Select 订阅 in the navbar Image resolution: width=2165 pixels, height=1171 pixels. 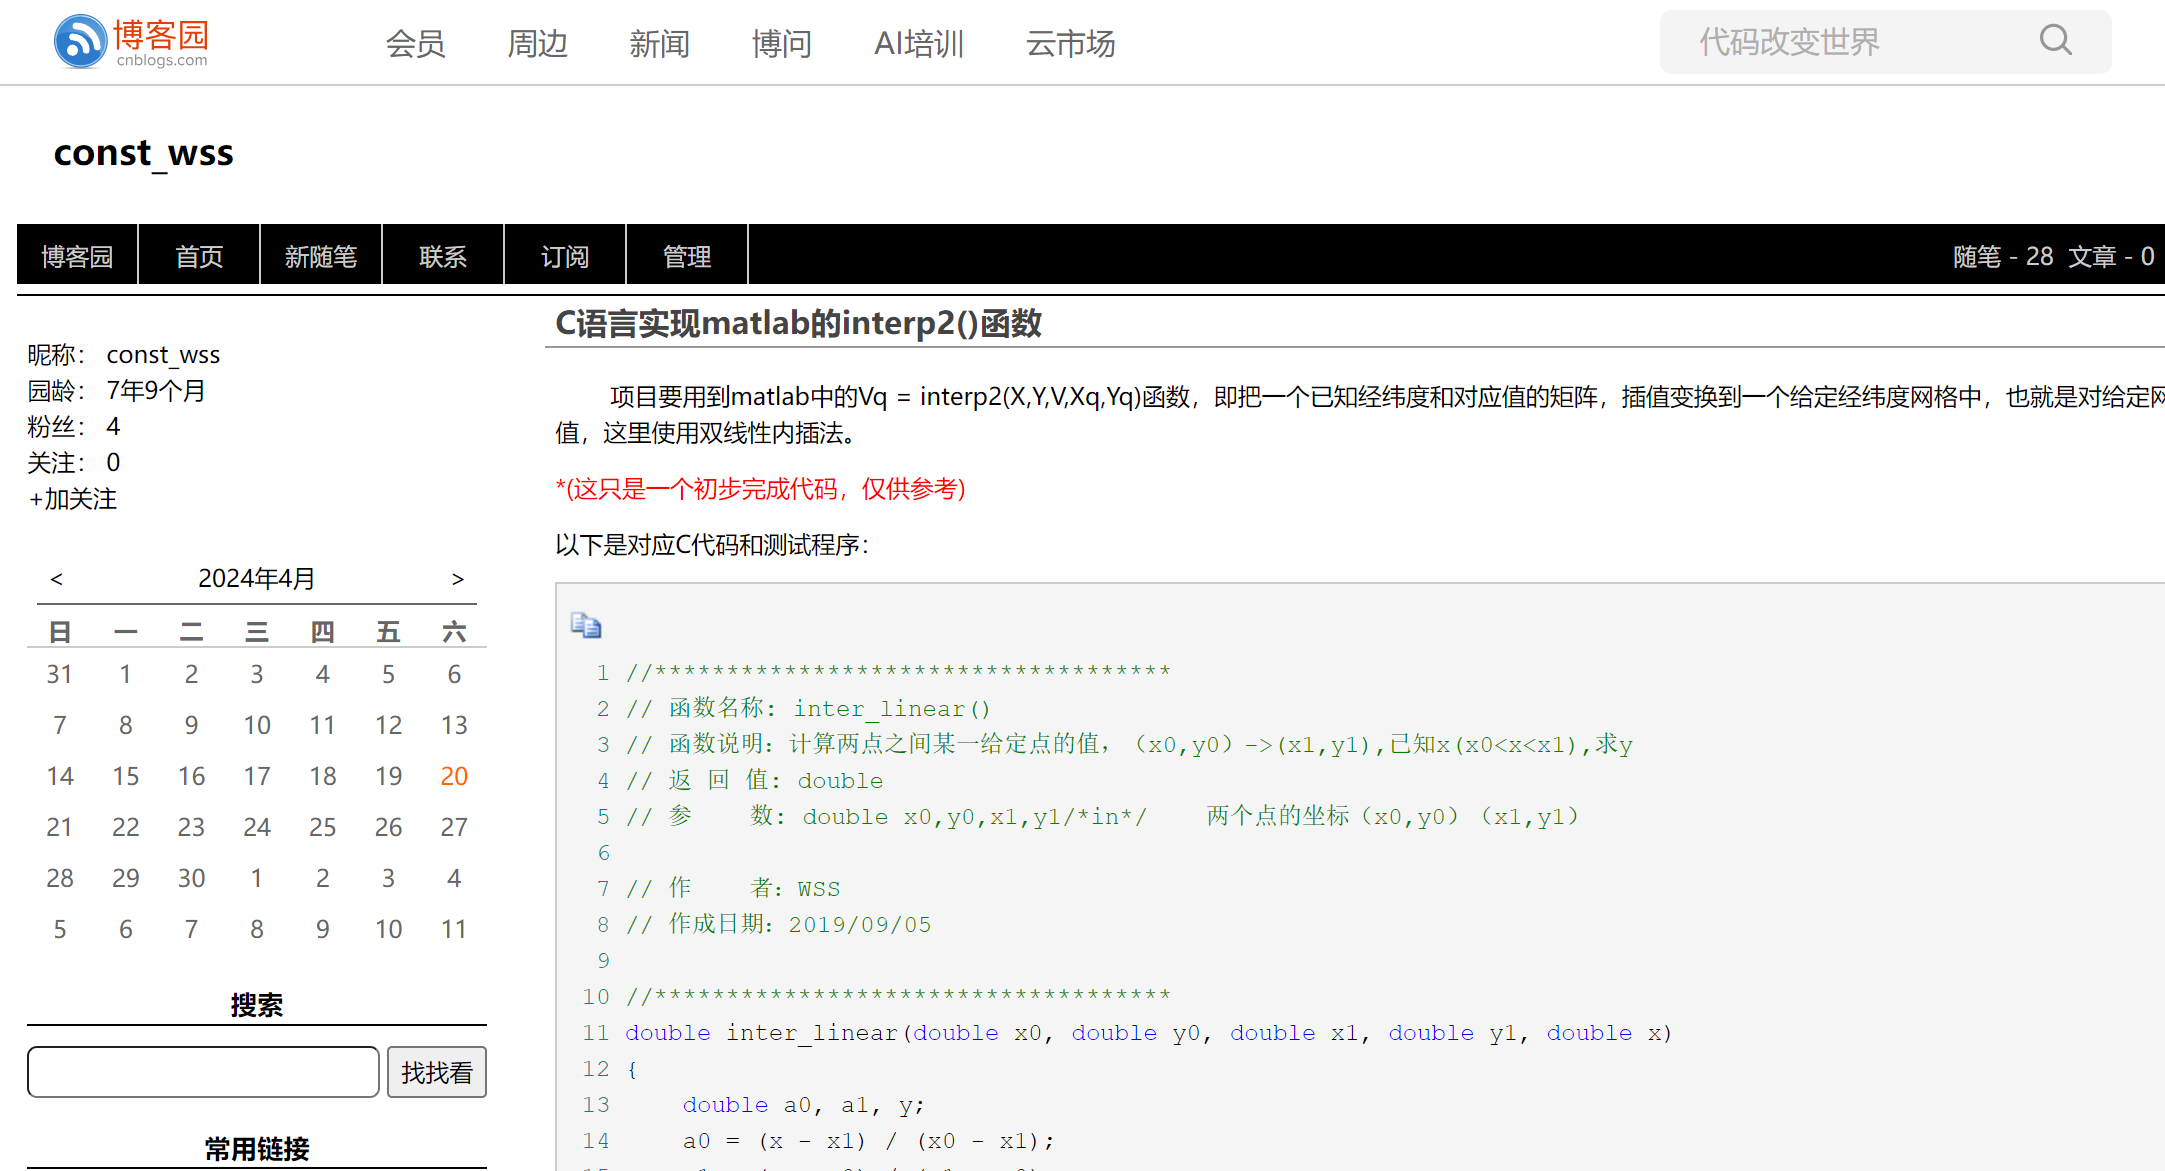(x=565, y=257)
